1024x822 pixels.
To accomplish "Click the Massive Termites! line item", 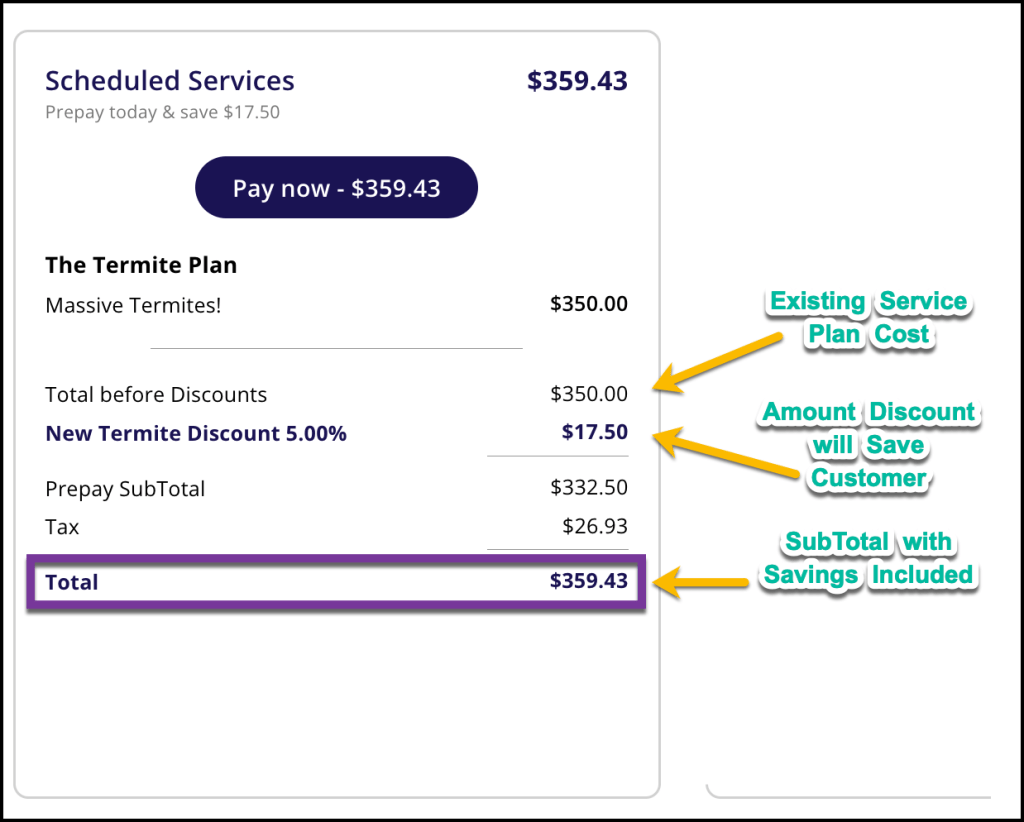I will [133, 305].
